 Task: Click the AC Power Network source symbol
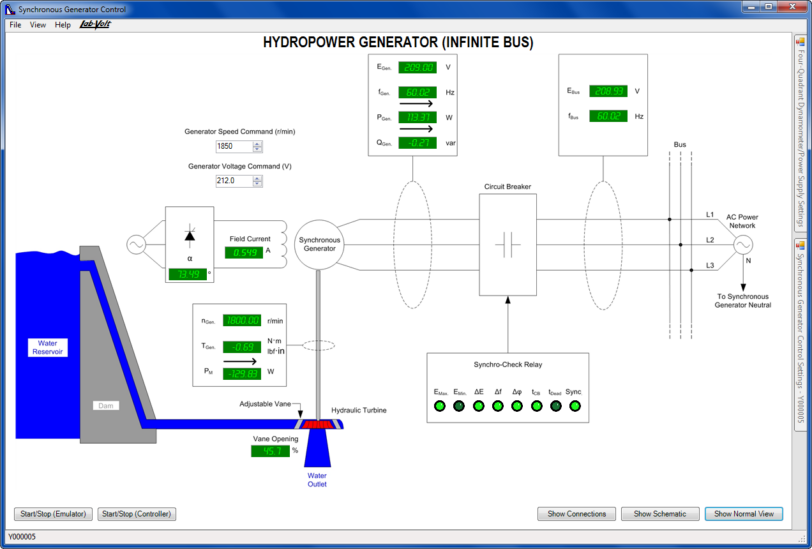743,245
